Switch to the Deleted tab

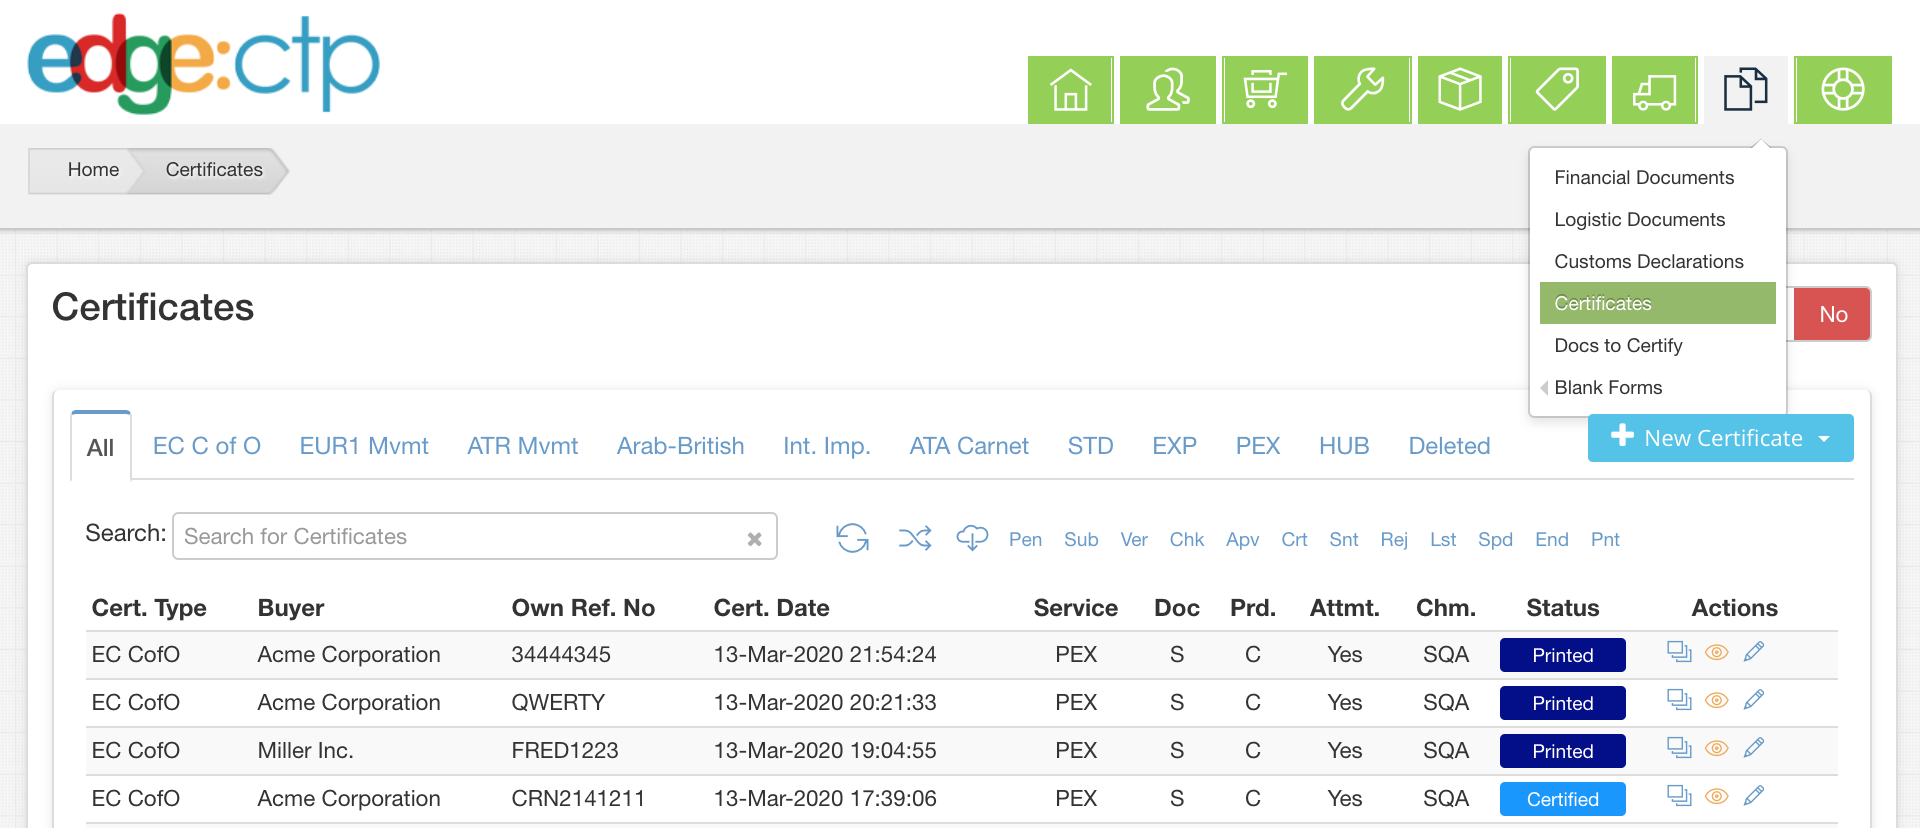click(x=1449, y=446)
